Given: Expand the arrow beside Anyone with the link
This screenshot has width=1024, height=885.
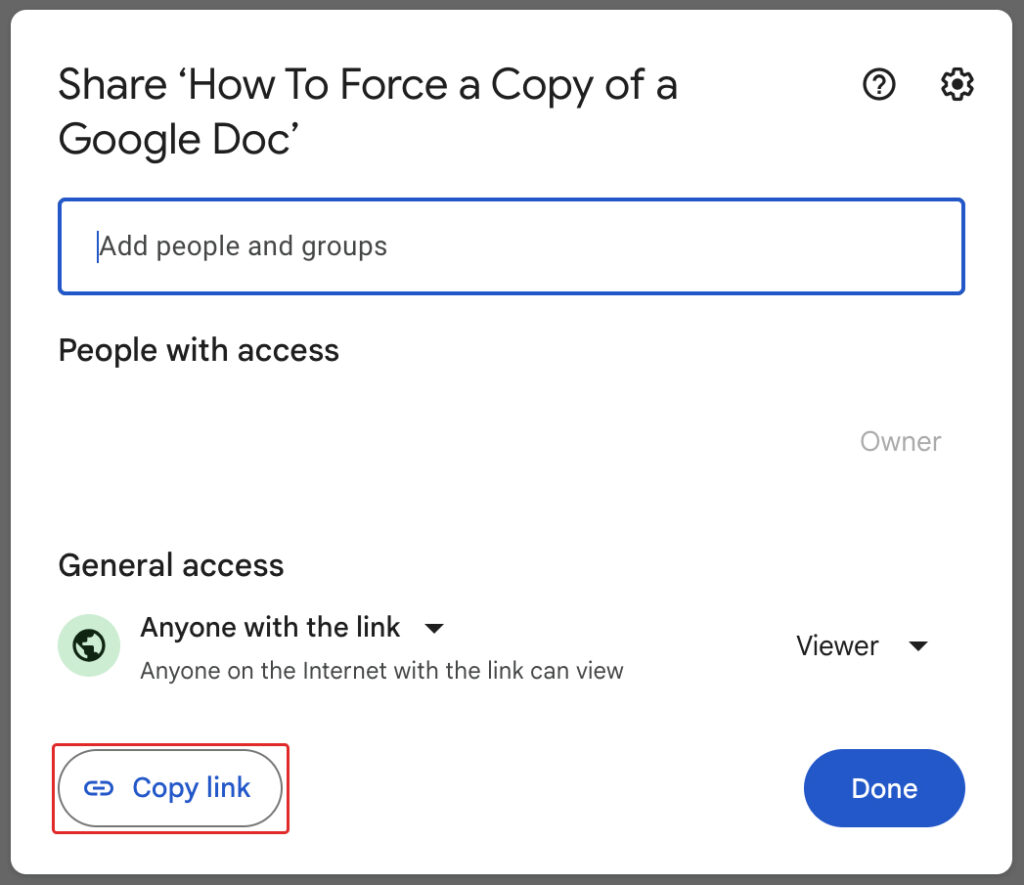Looking at the screenshot, I should (434, 628).
